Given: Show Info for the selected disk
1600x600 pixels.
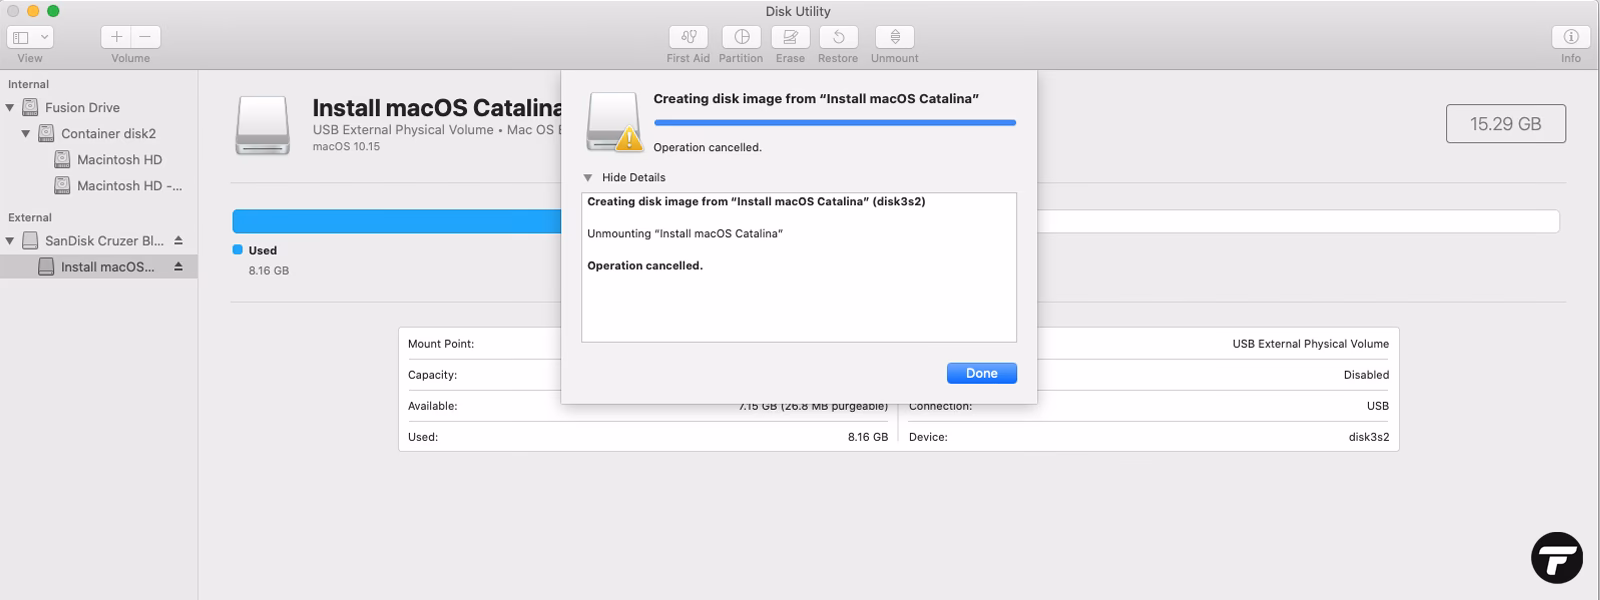Looking at the screenshot, I should pos(1571,37).
